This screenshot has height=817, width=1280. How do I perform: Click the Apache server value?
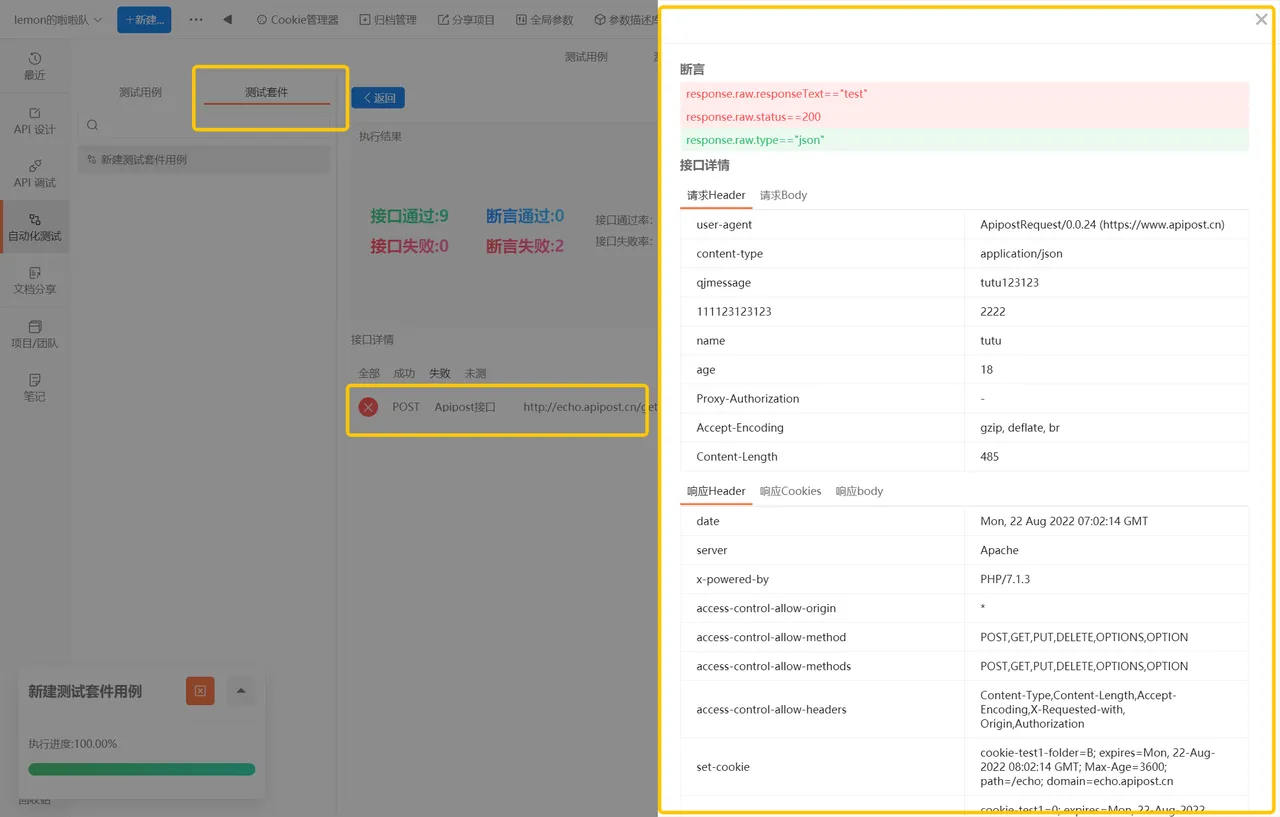click(999, 551)
